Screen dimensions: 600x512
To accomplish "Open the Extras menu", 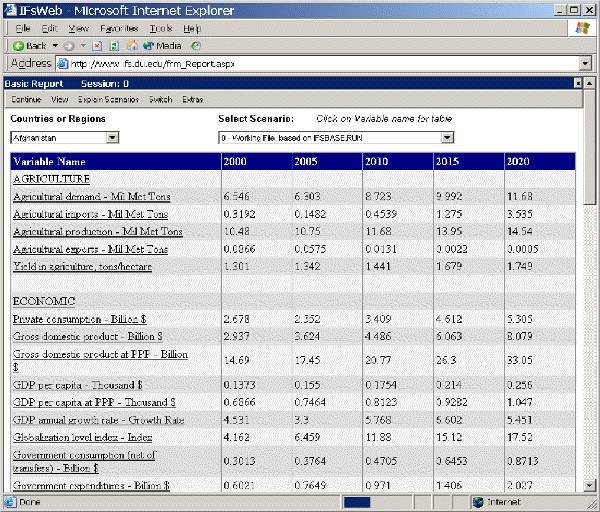I will pyautogui.click(x=192, y=99).
